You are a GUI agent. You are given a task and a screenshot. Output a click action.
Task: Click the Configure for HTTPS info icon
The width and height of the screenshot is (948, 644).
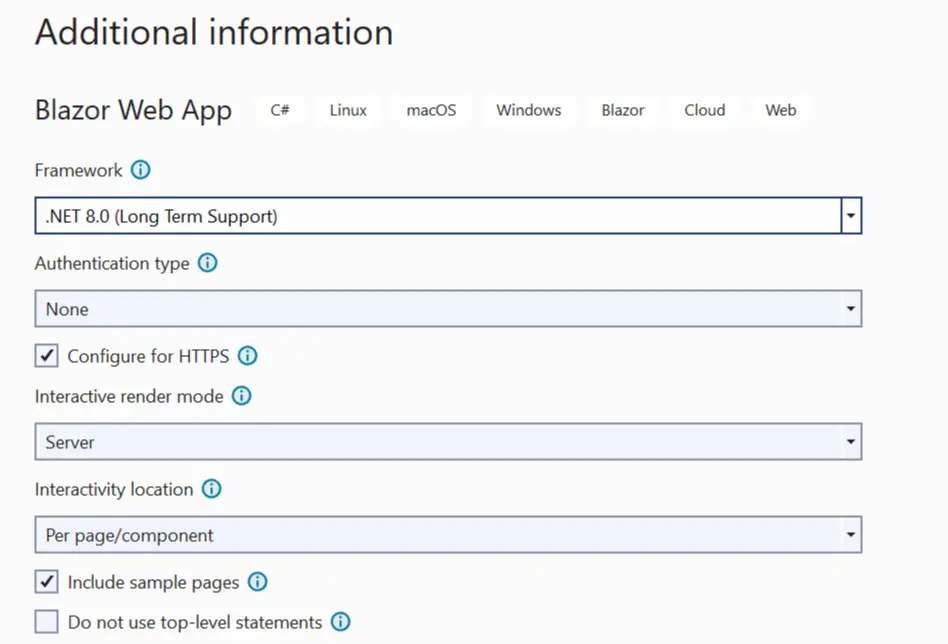click(247, 356)
